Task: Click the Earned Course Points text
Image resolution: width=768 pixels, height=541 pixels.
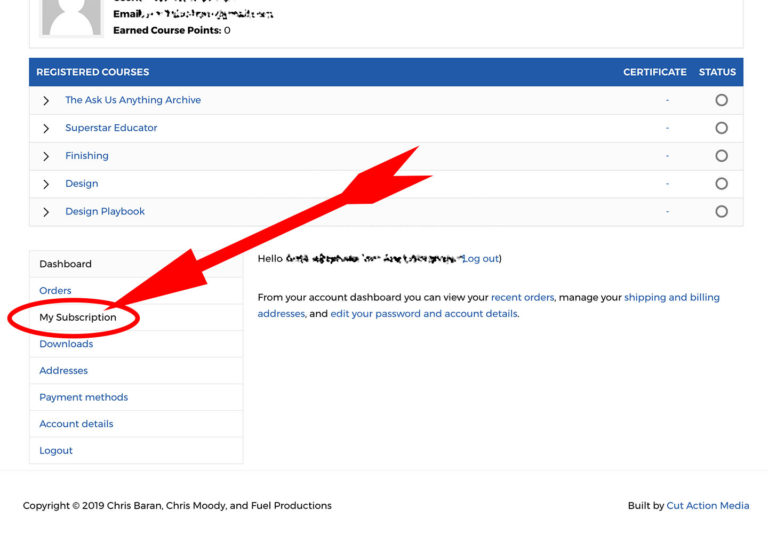Action: pyautogui.click(x=171, y=30)
